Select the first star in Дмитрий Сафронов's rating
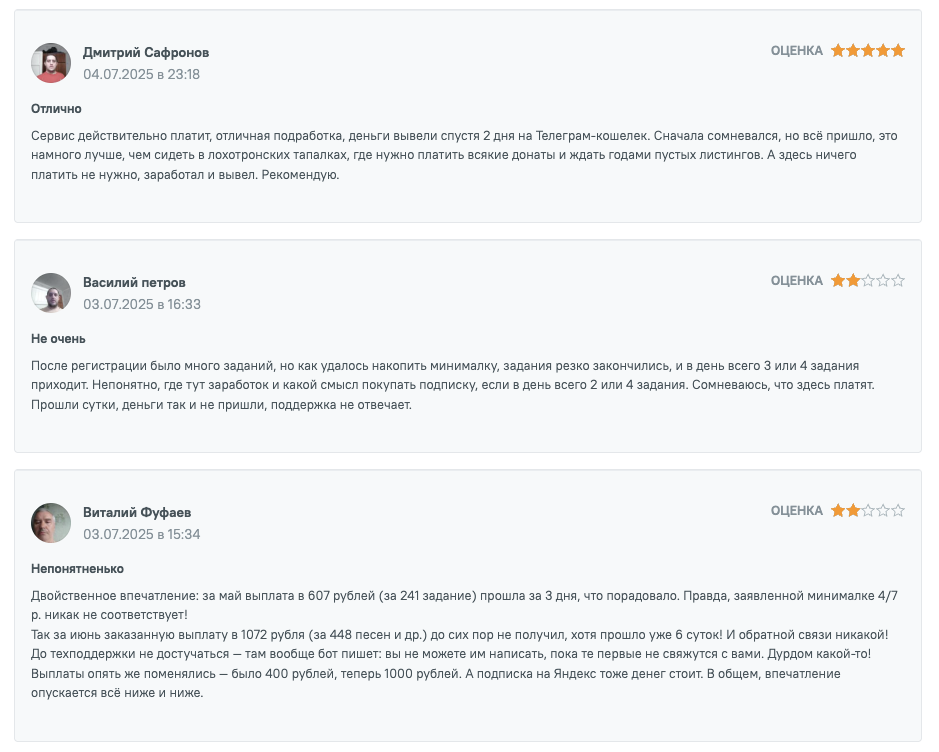This screenshot has width=939, height=752. click(838, 50)
